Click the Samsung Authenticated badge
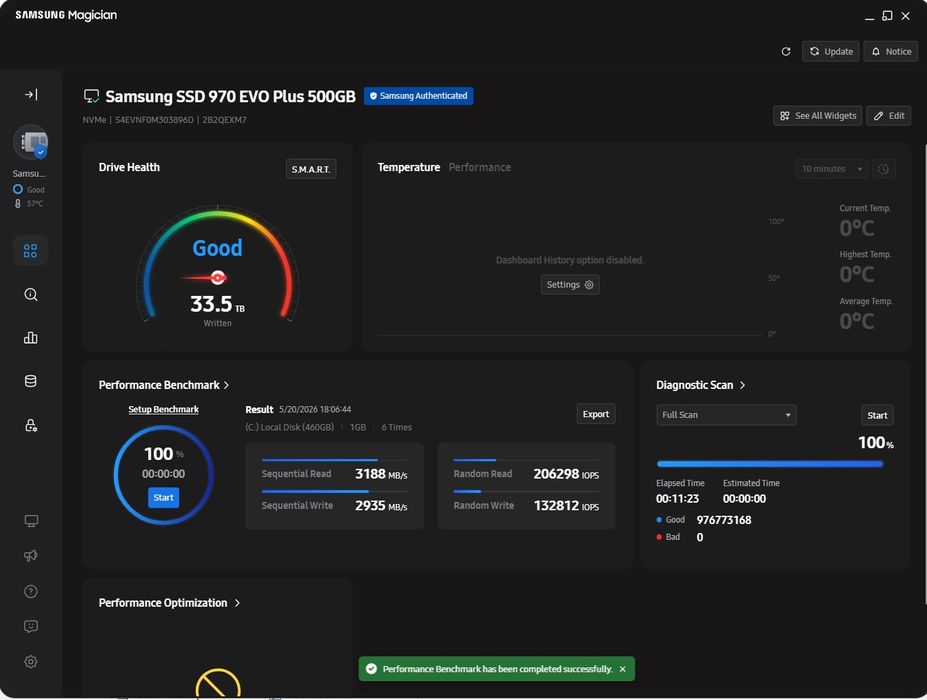Viewport: 927px width, 700px height. tap(418, 96)
